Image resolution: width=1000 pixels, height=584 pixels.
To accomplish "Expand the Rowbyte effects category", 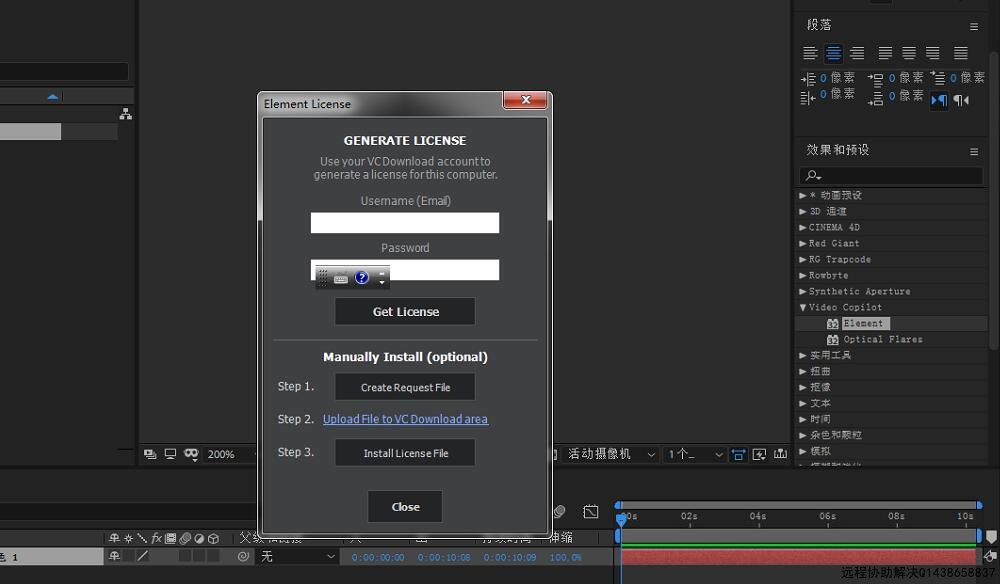I will [803, 275].
